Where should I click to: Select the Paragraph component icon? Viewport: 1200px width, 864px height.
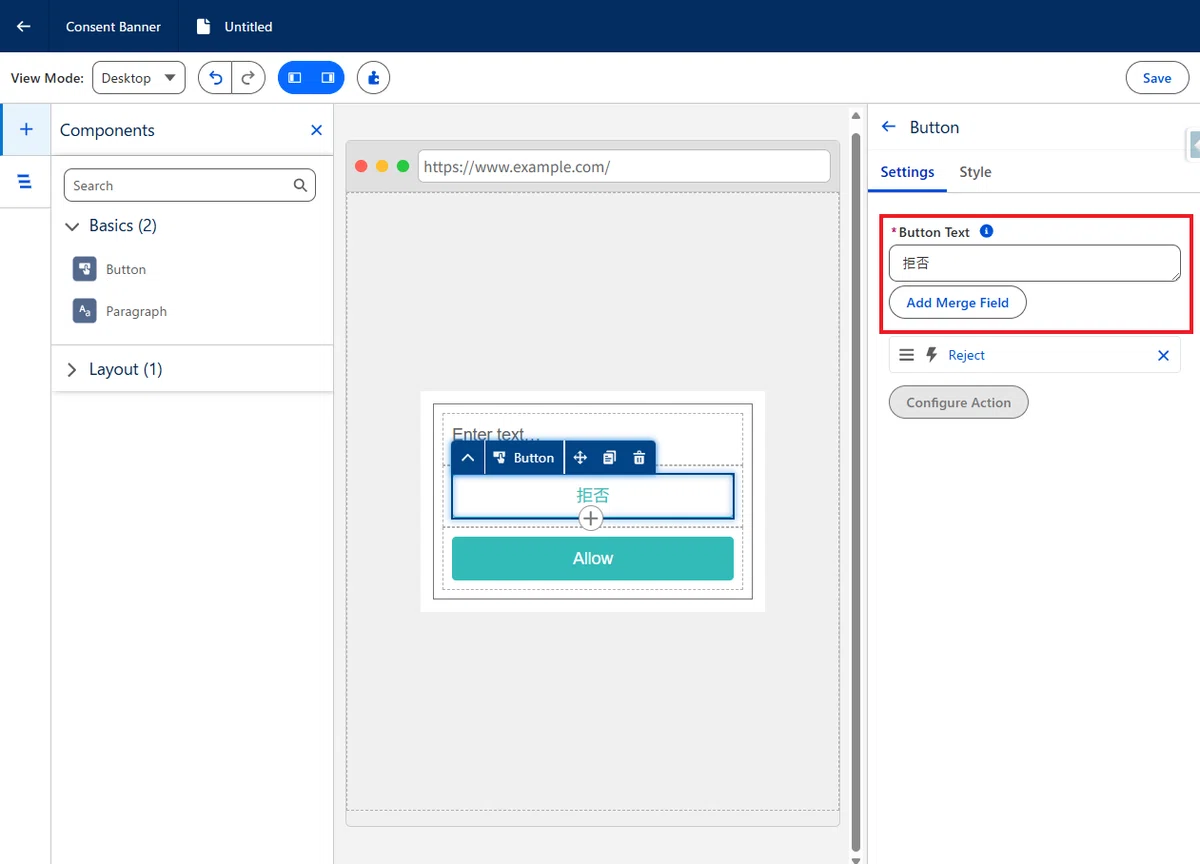[x=84, y=311]
